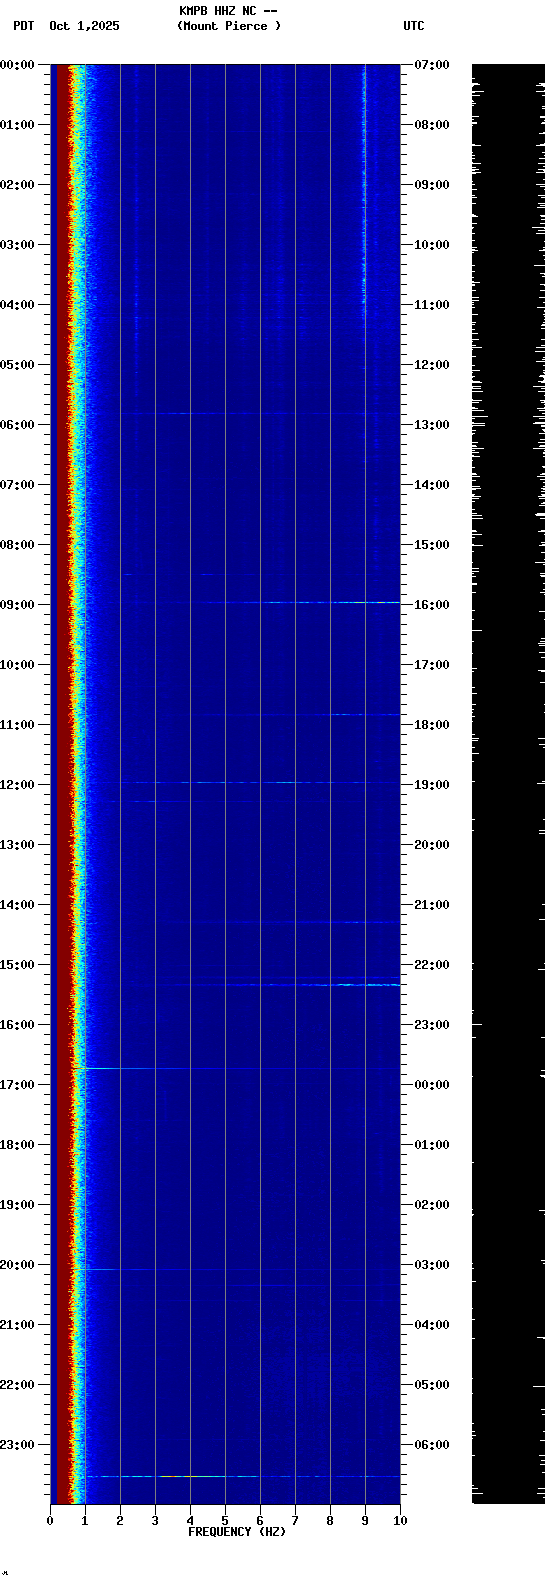The width and height of the screenshot is (552, 1584).
Task: Click the red low-frequency band below 1 Hz
Action: [x=63, y=784]
